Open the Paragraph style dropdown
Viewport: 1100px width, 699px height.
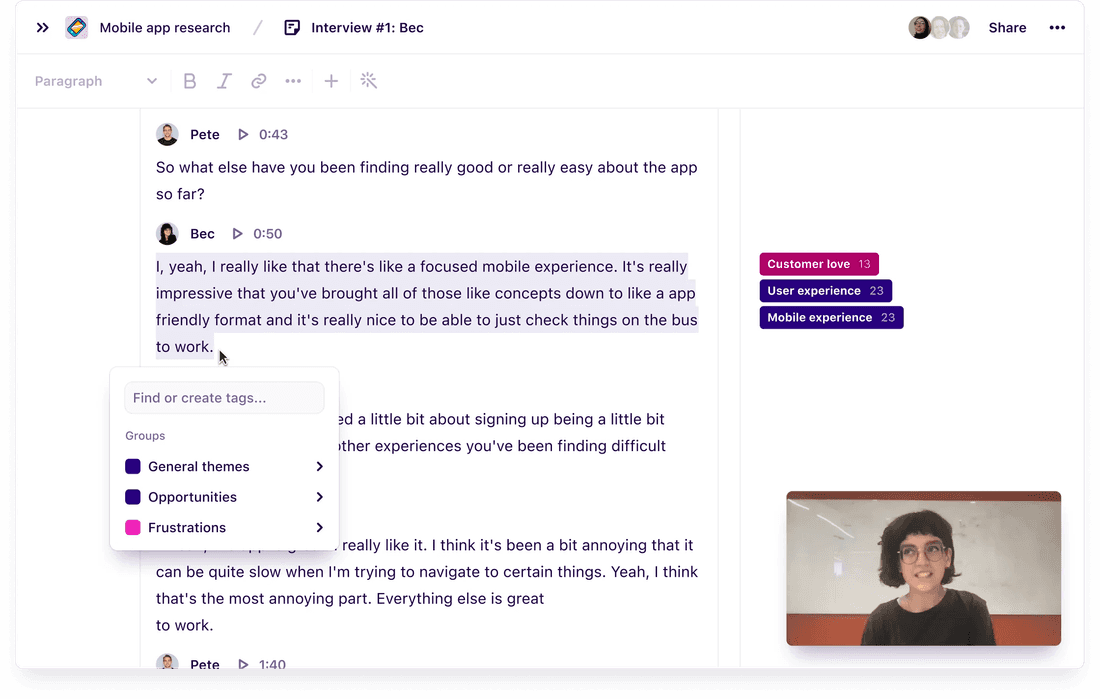click(x=97, y=81)
